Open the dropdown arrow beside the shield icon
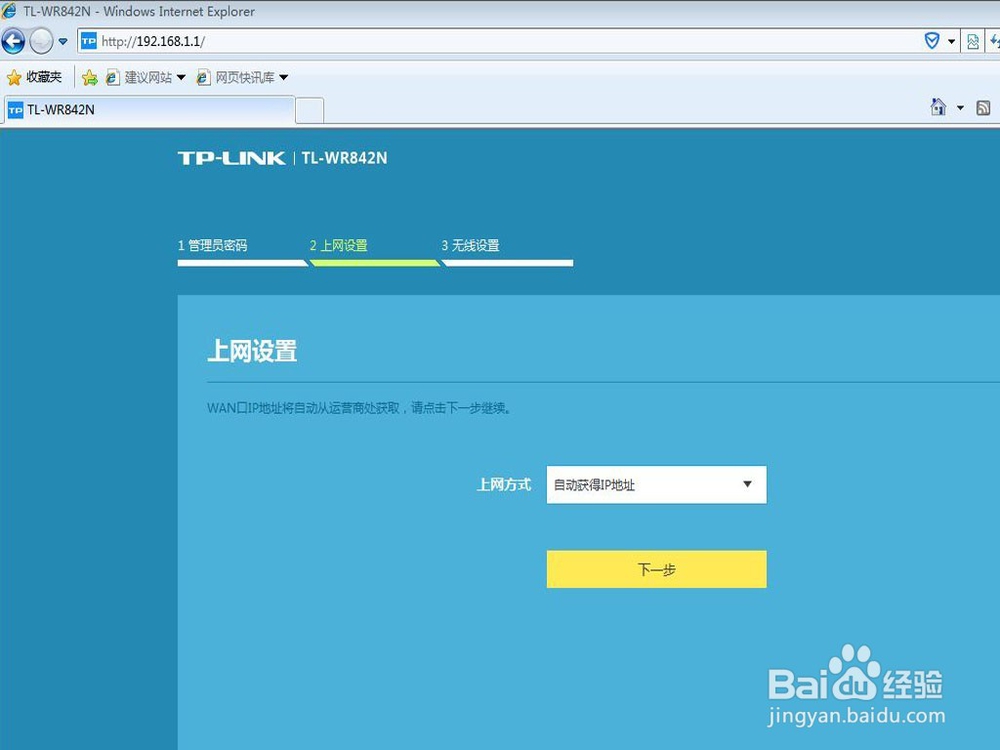 (952, 41)
